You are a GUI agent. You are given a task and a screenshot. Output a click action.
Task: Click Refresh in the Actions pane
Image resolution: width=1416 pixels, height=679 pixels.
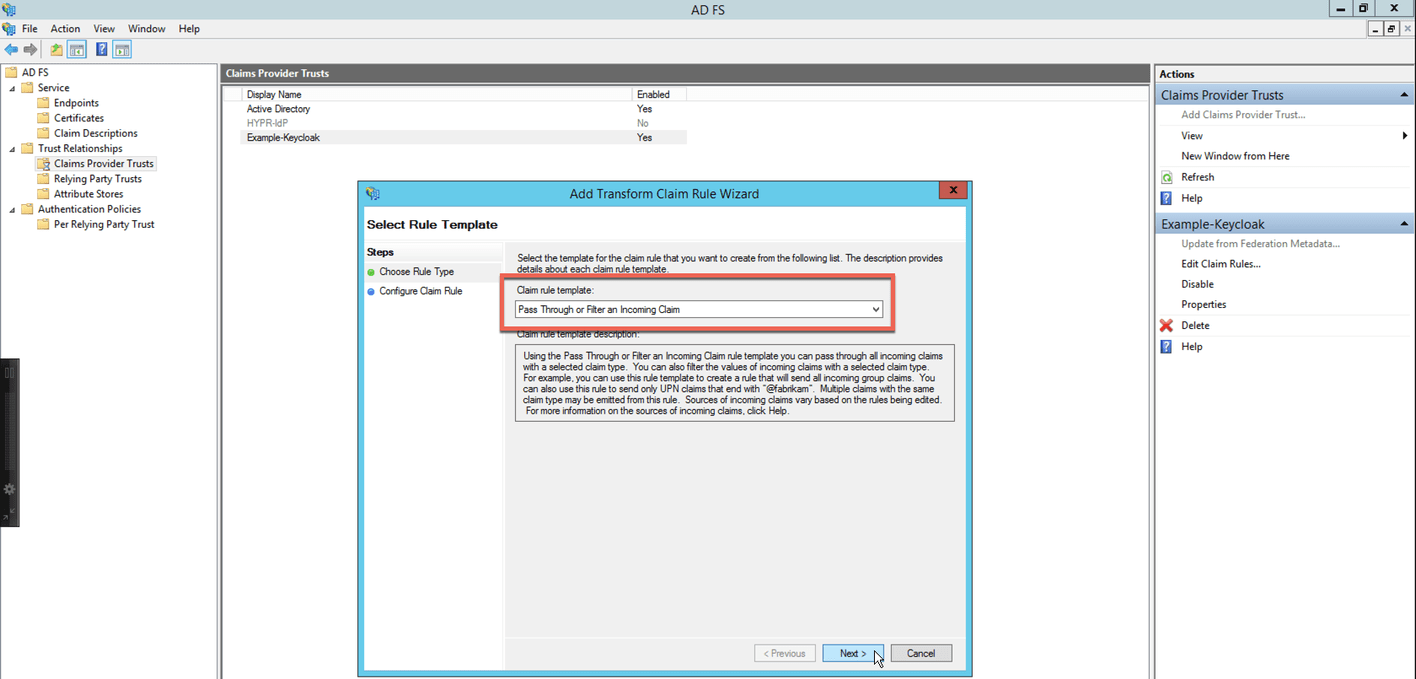coord(1197,177)
